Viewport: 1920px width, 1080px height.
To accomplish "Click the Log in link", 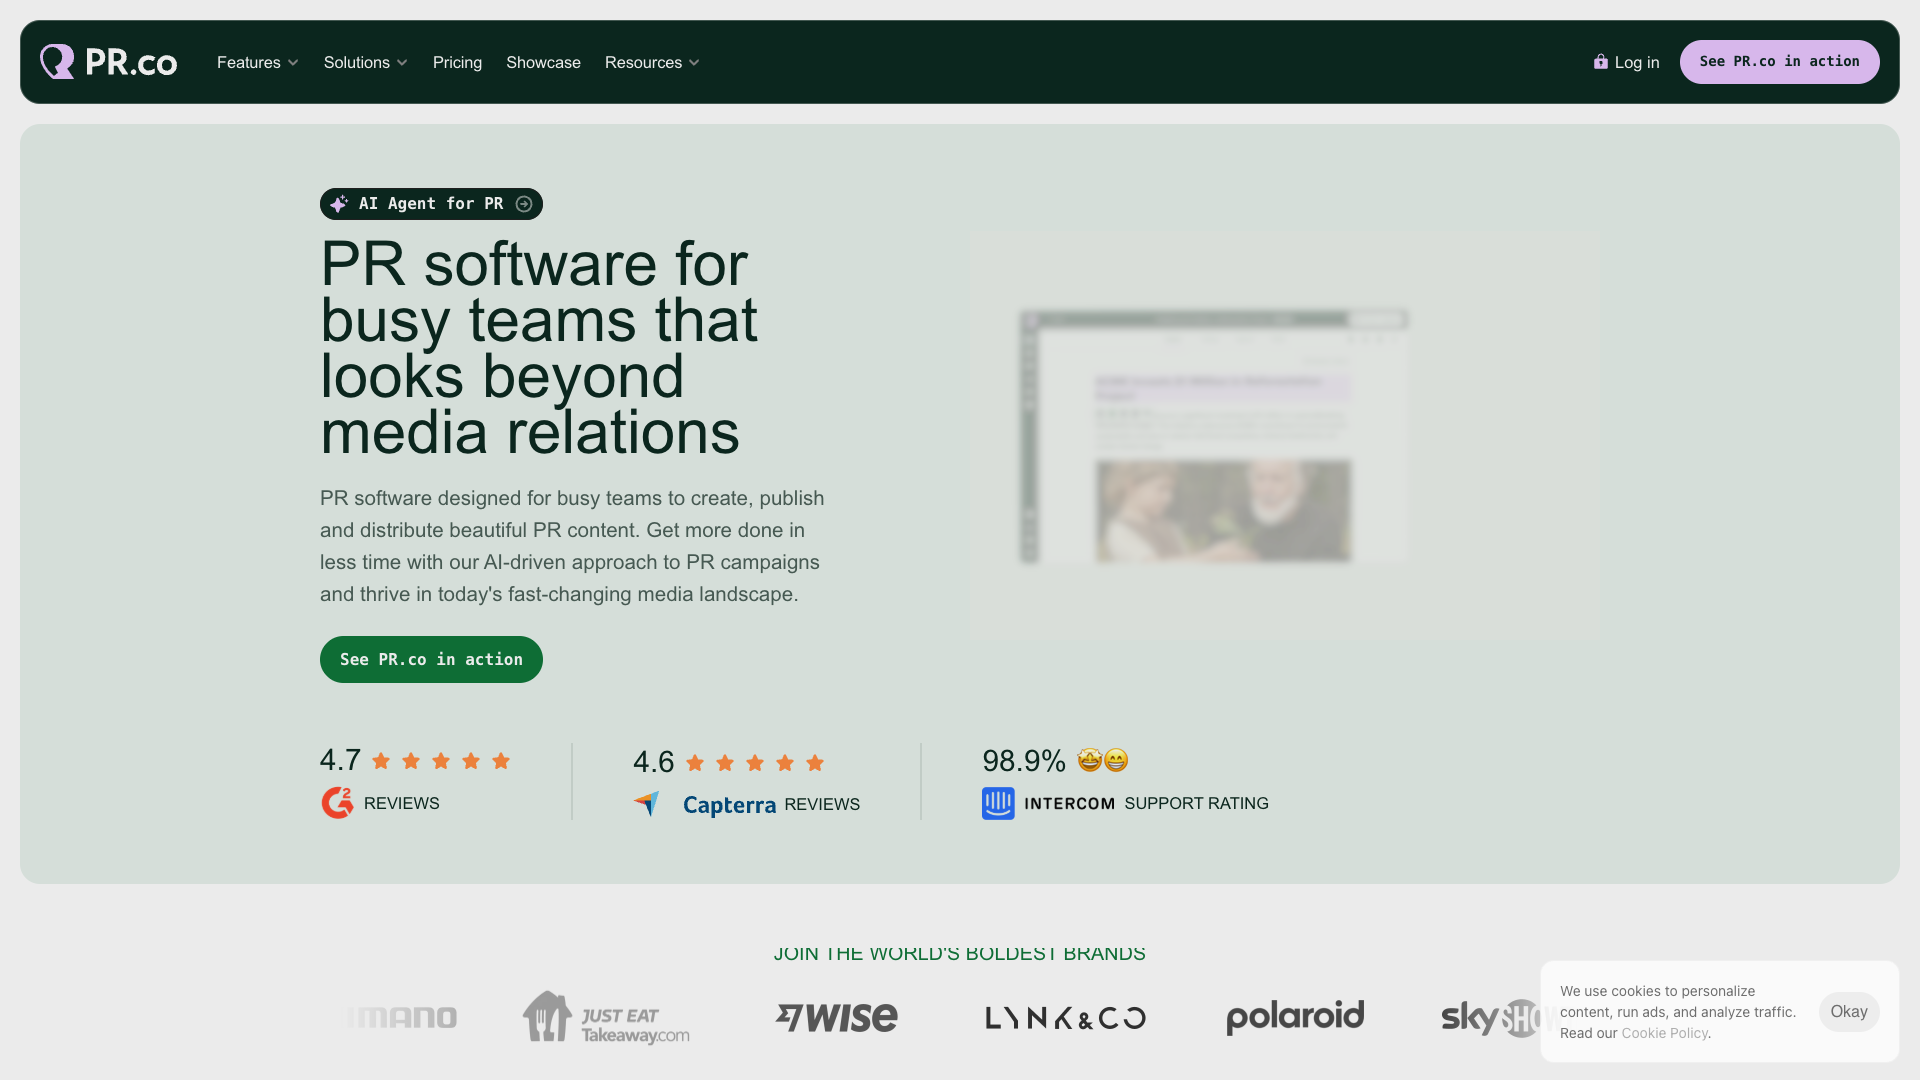I will click(x=1626, y=62).
